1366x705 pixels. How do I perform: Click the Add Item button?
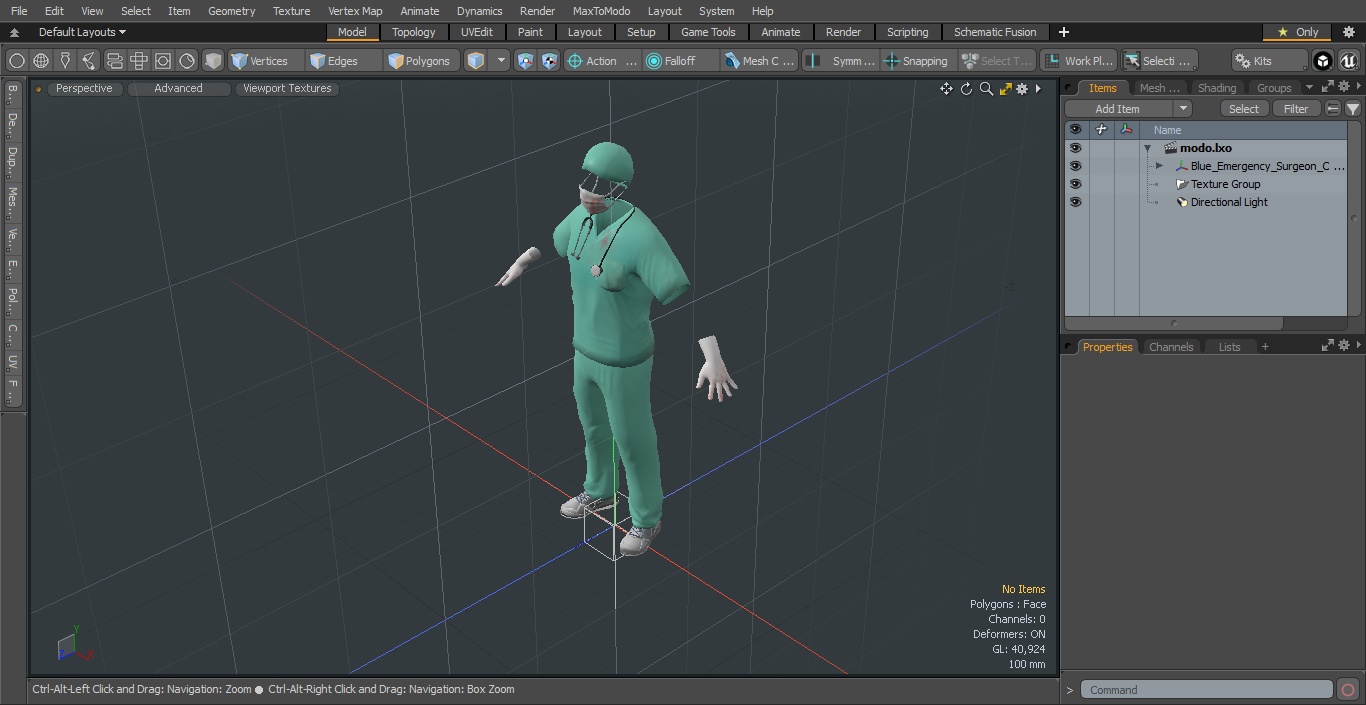(x=1118, y=109)
